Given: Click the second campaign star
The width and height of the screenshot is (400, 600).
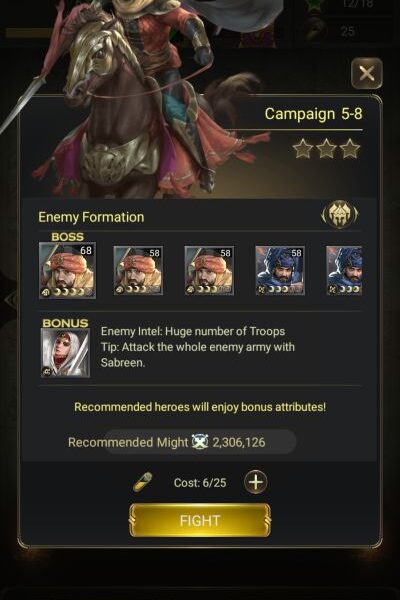Looking at the screenshot, I should point(326,149).
